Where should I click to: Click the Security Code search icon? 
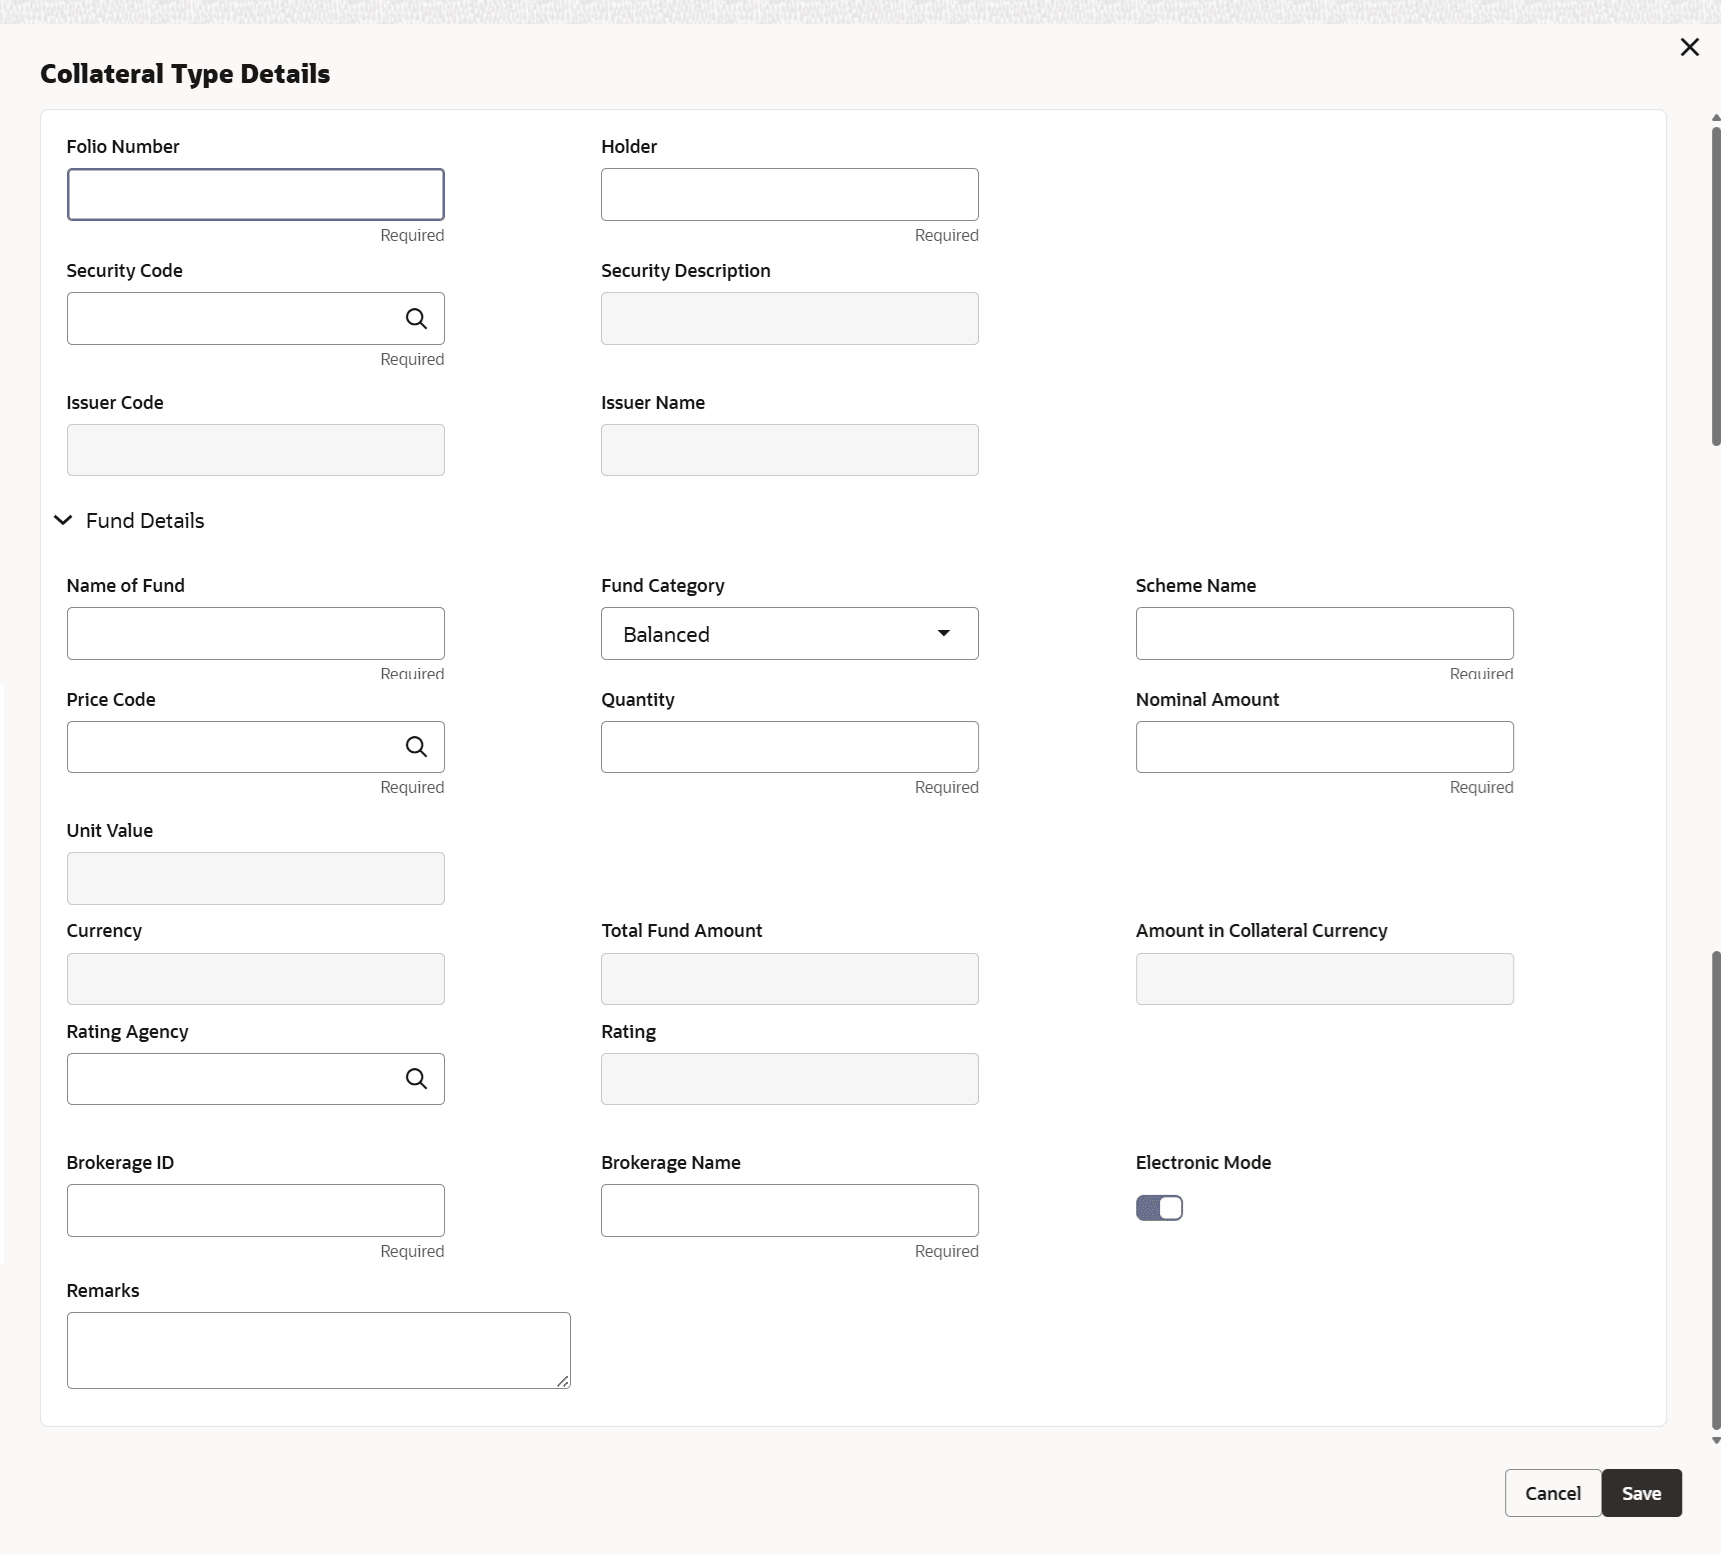416,319
